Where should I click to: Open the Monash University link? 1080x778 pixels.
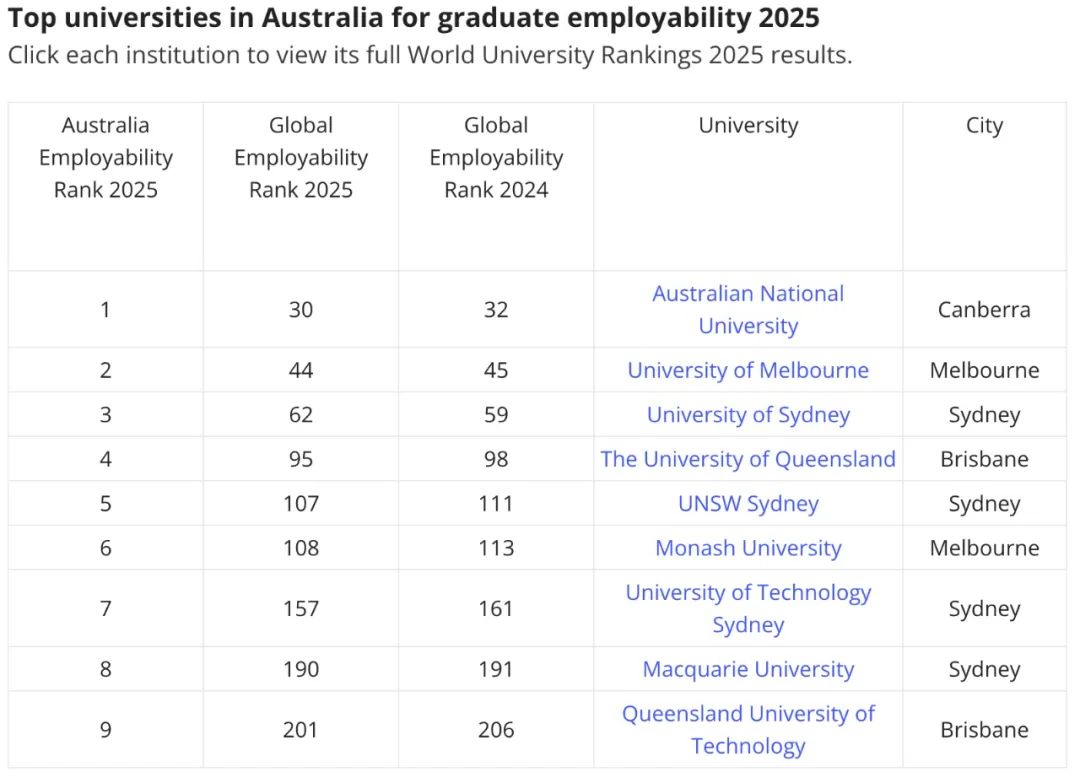click(x=748, y=548)
